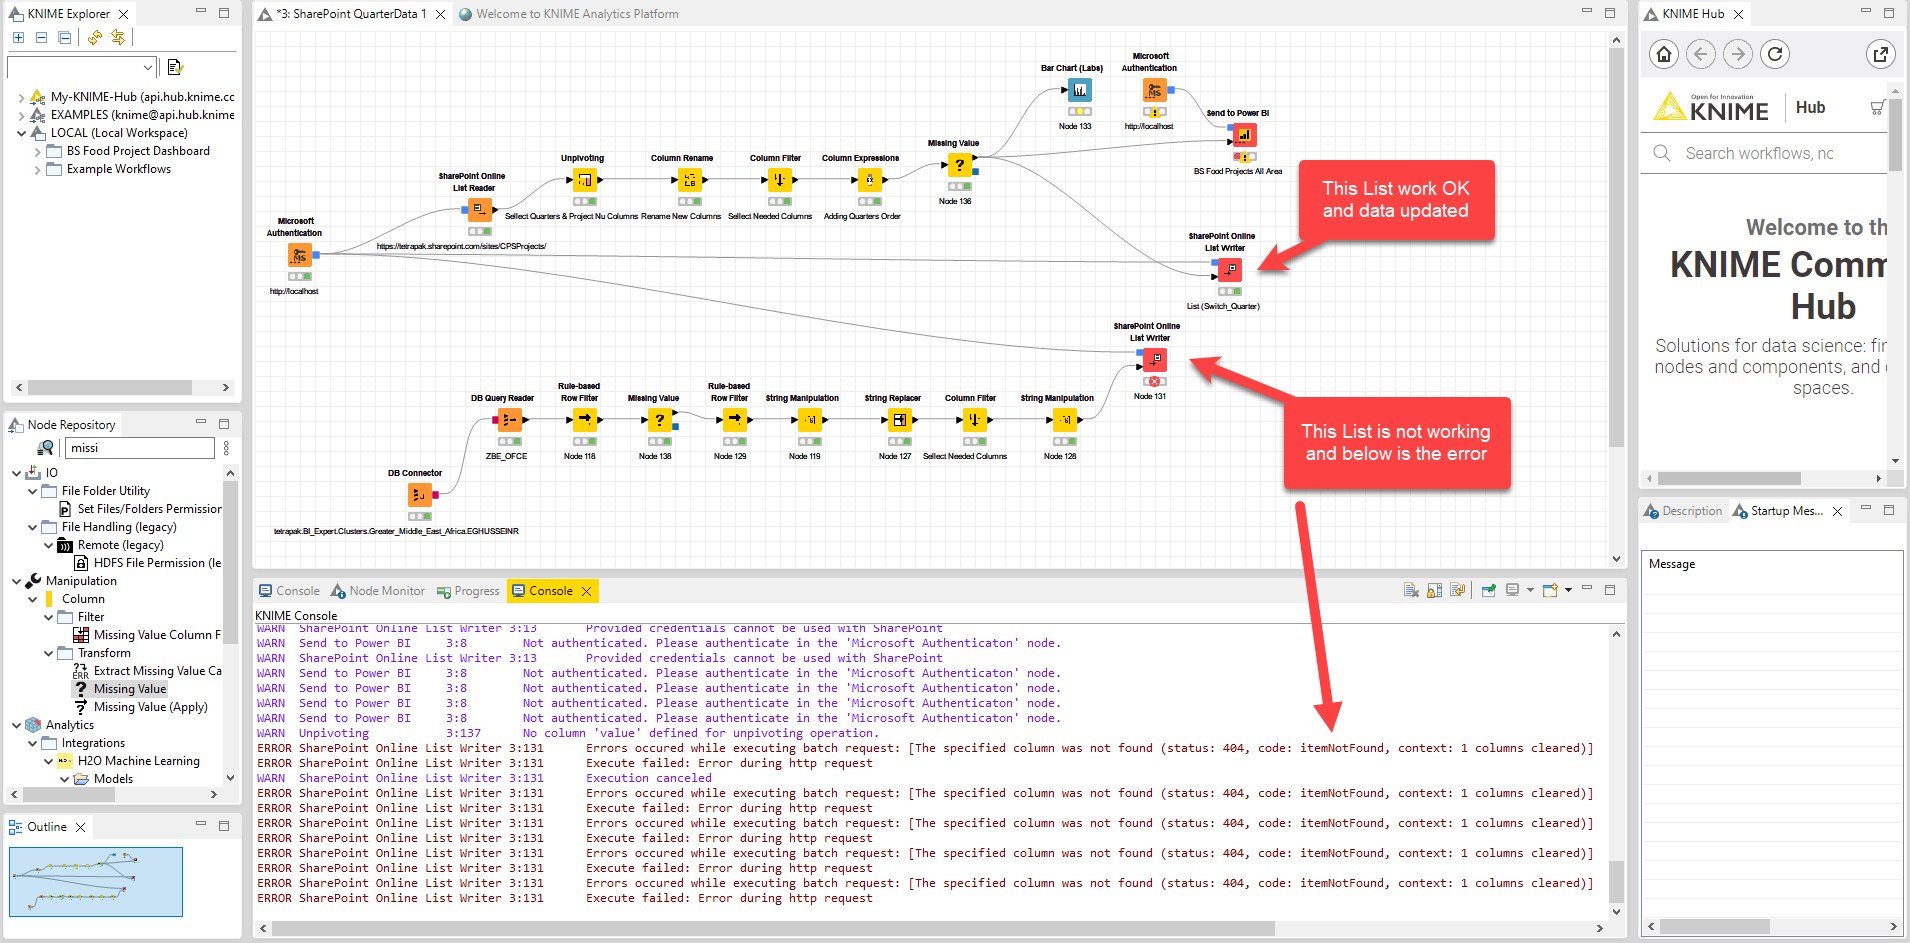Select the SharePoint Online List Reader node
Screen dimensions: 1910x943
coord(480,209)
